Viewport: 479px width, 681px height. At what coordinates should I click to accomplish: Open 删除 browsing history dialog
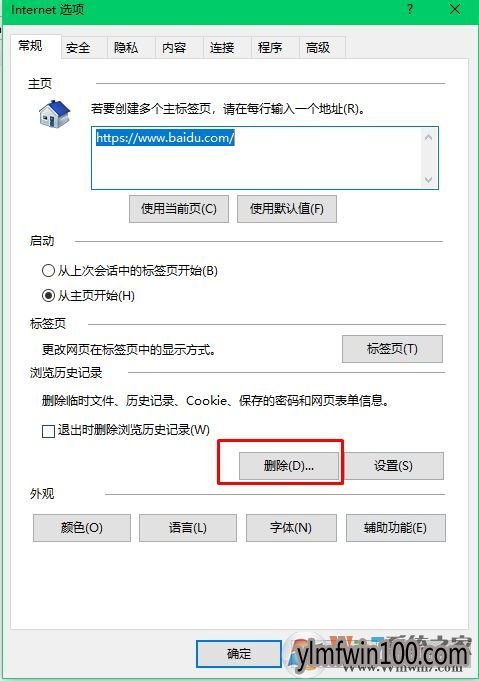coord(289,466)
